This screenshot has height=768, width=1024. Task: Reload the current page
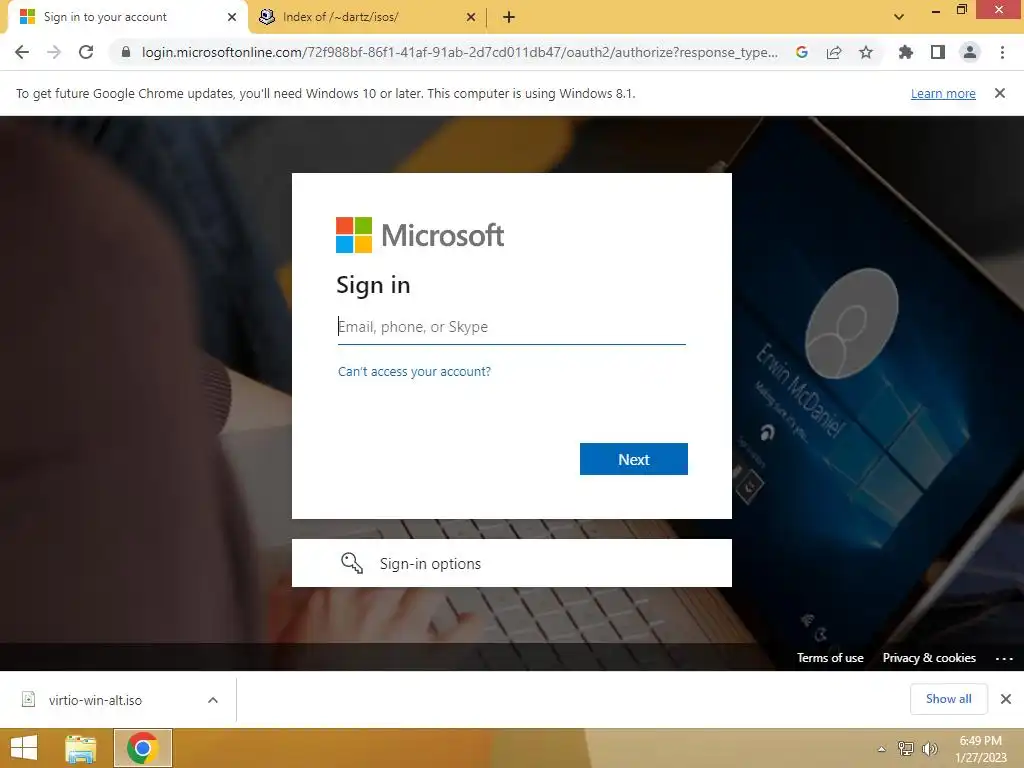point(86,52)
